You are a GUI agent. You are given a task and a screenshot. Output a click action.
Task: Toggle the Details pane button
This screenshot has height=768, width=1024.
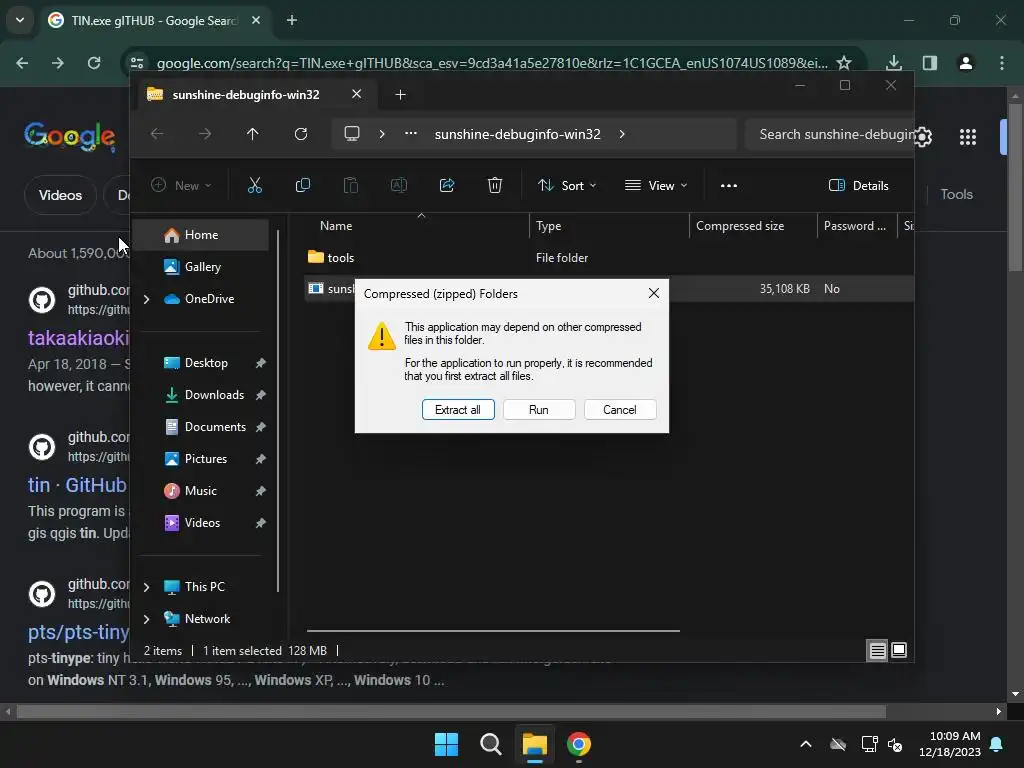[x=859, y=185]
